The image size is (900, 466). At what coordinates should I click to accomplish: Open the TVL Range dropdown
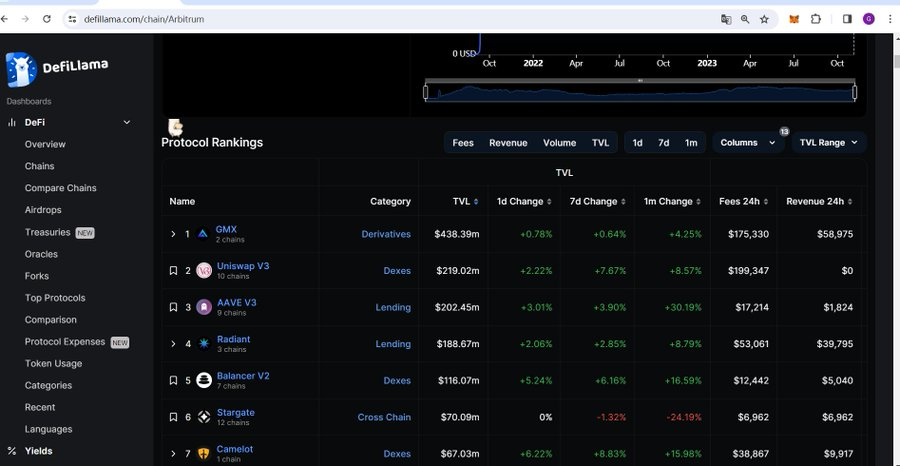tap(828, 143)
